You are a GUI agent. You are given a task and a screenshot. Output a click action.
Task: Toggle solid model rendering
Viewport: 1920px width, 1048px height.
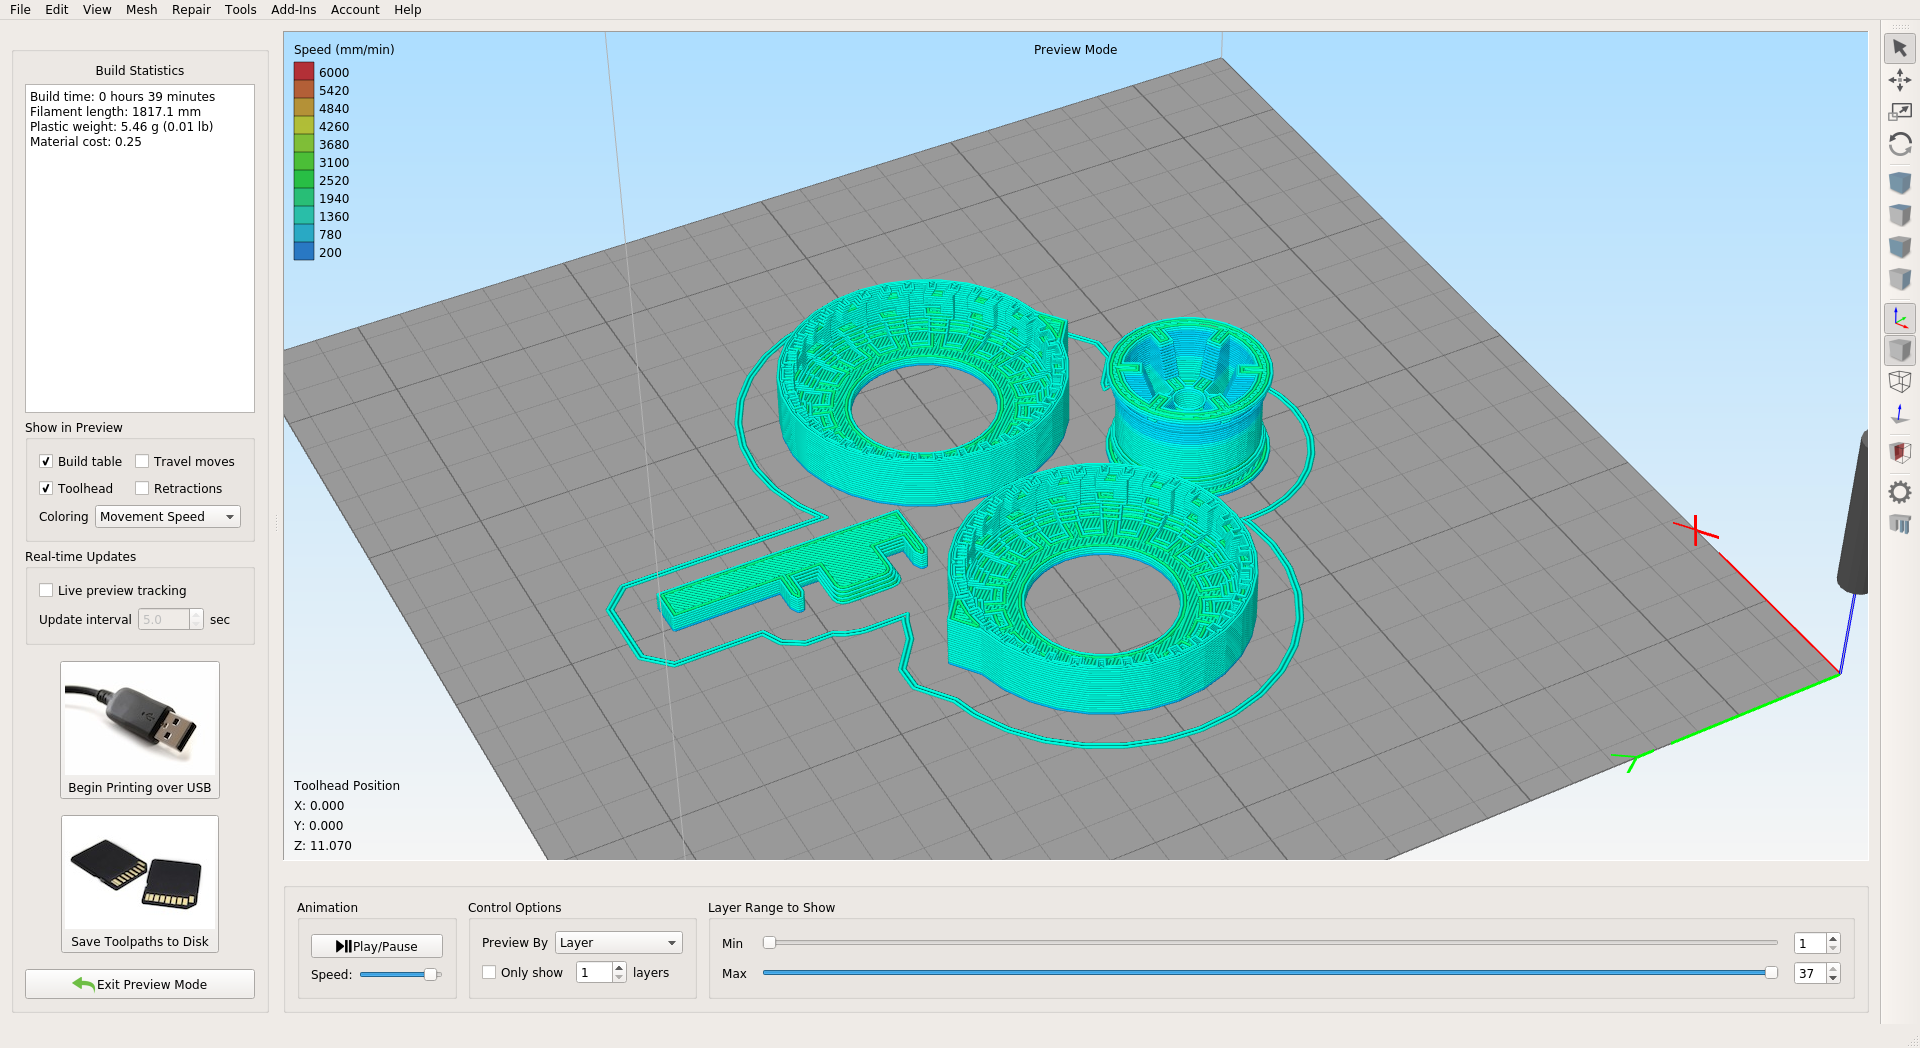[x=1900, y=351]
